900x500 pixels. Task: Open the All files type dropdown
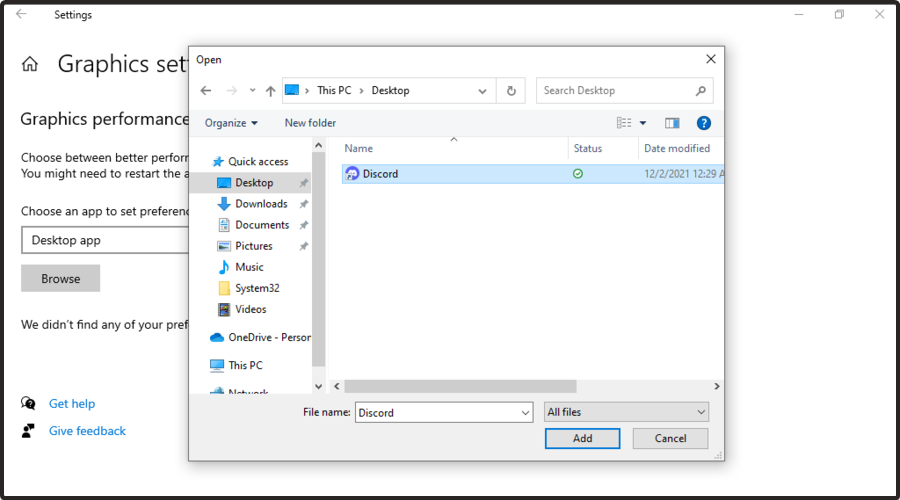click(626, 412)
